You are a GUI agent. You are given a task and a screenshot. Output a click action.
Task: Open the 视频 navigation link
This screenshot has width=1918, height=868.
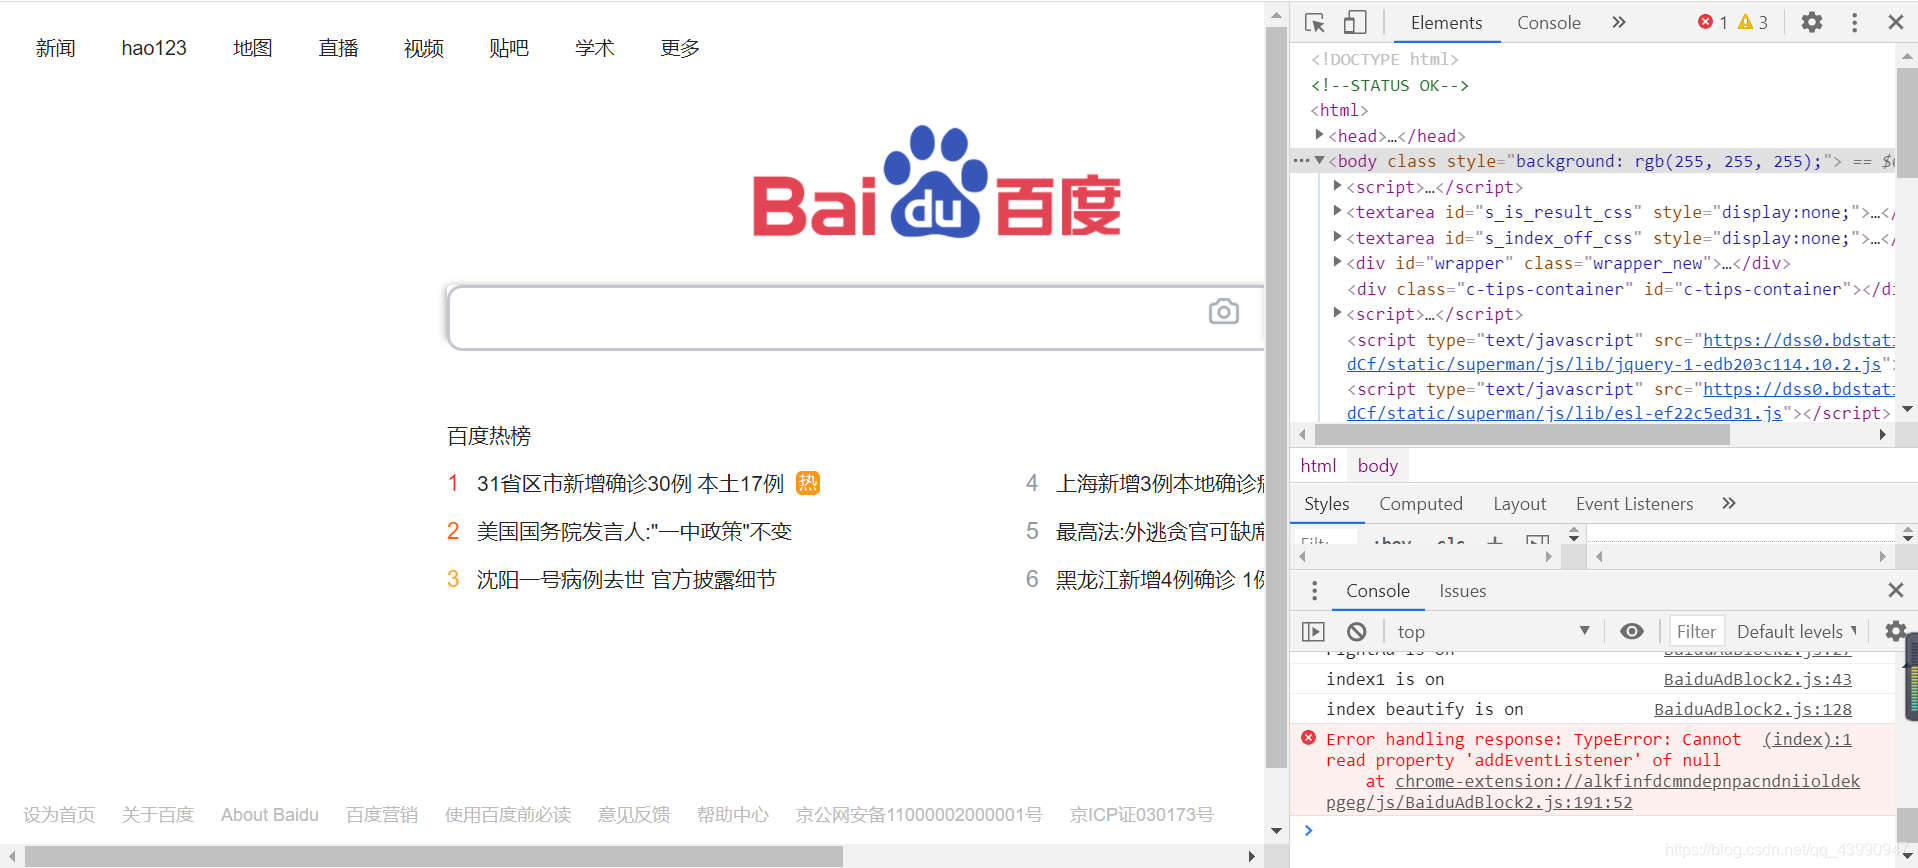(423, 48)
